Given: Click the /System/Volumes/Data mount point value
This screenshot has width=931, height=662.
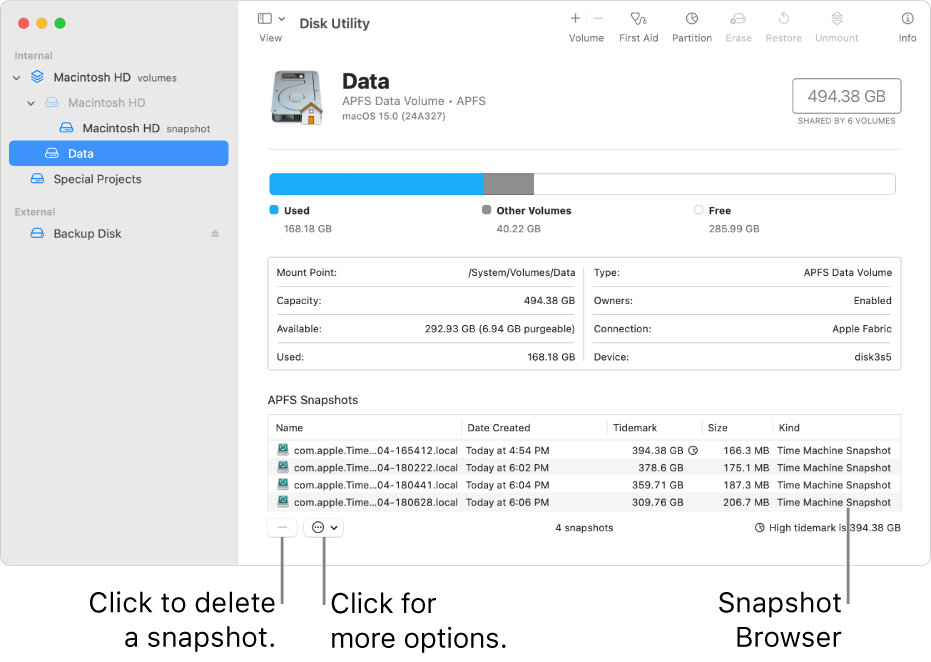Looking at the screenshot, I should click(x=521, y=273).
